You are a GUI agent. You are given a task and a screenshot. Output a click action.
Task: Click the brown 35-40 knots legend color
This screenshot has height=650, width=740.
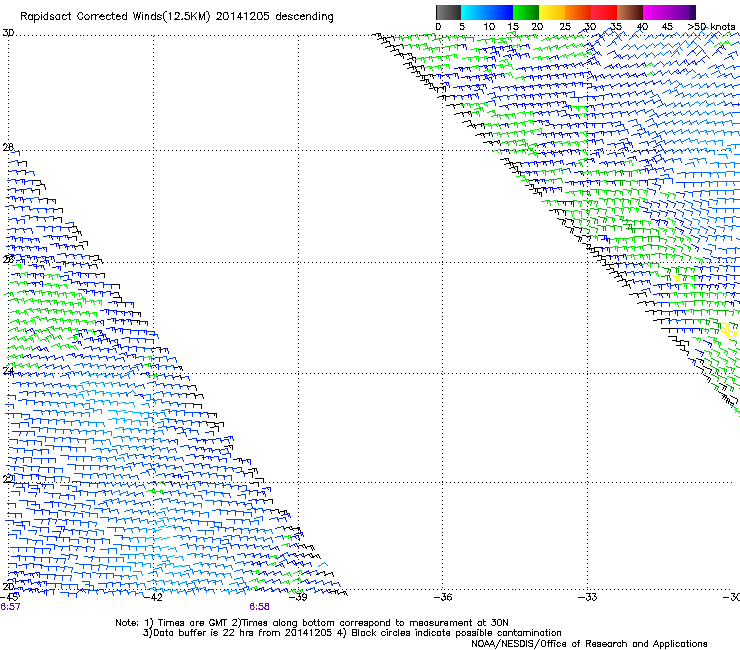tap(630, 12)
